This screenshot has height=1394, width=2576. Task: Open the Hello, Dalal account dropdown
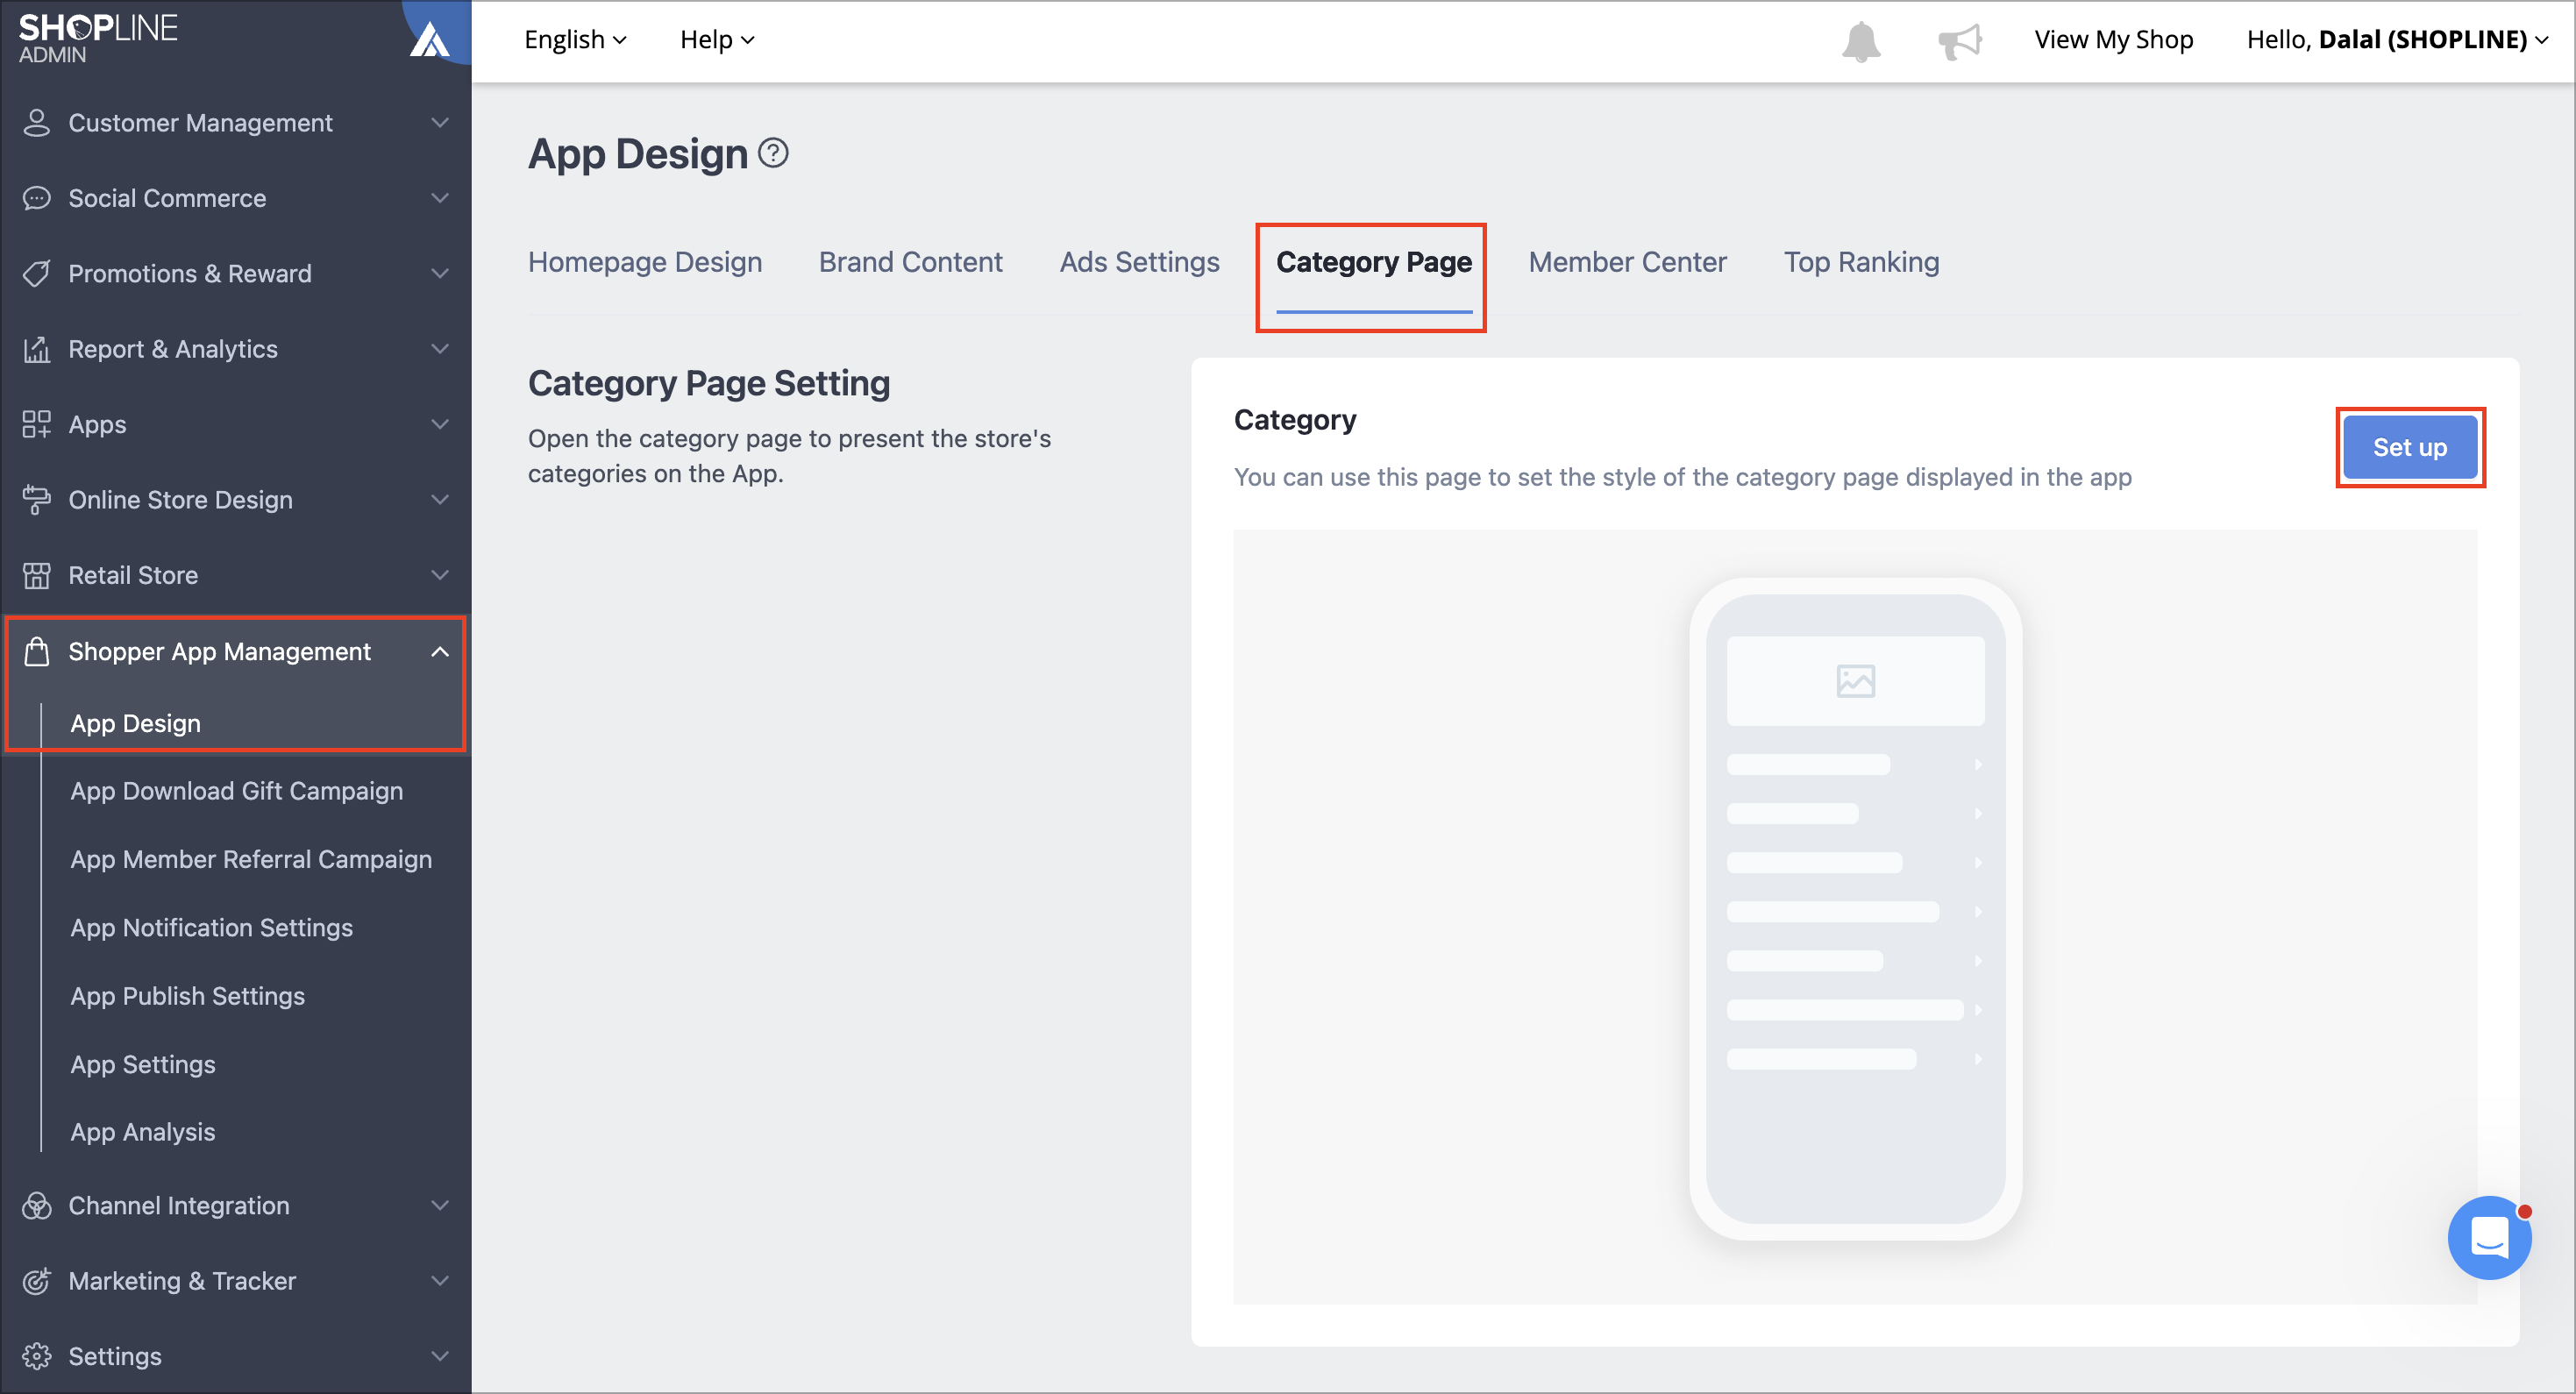[2397, 40]
